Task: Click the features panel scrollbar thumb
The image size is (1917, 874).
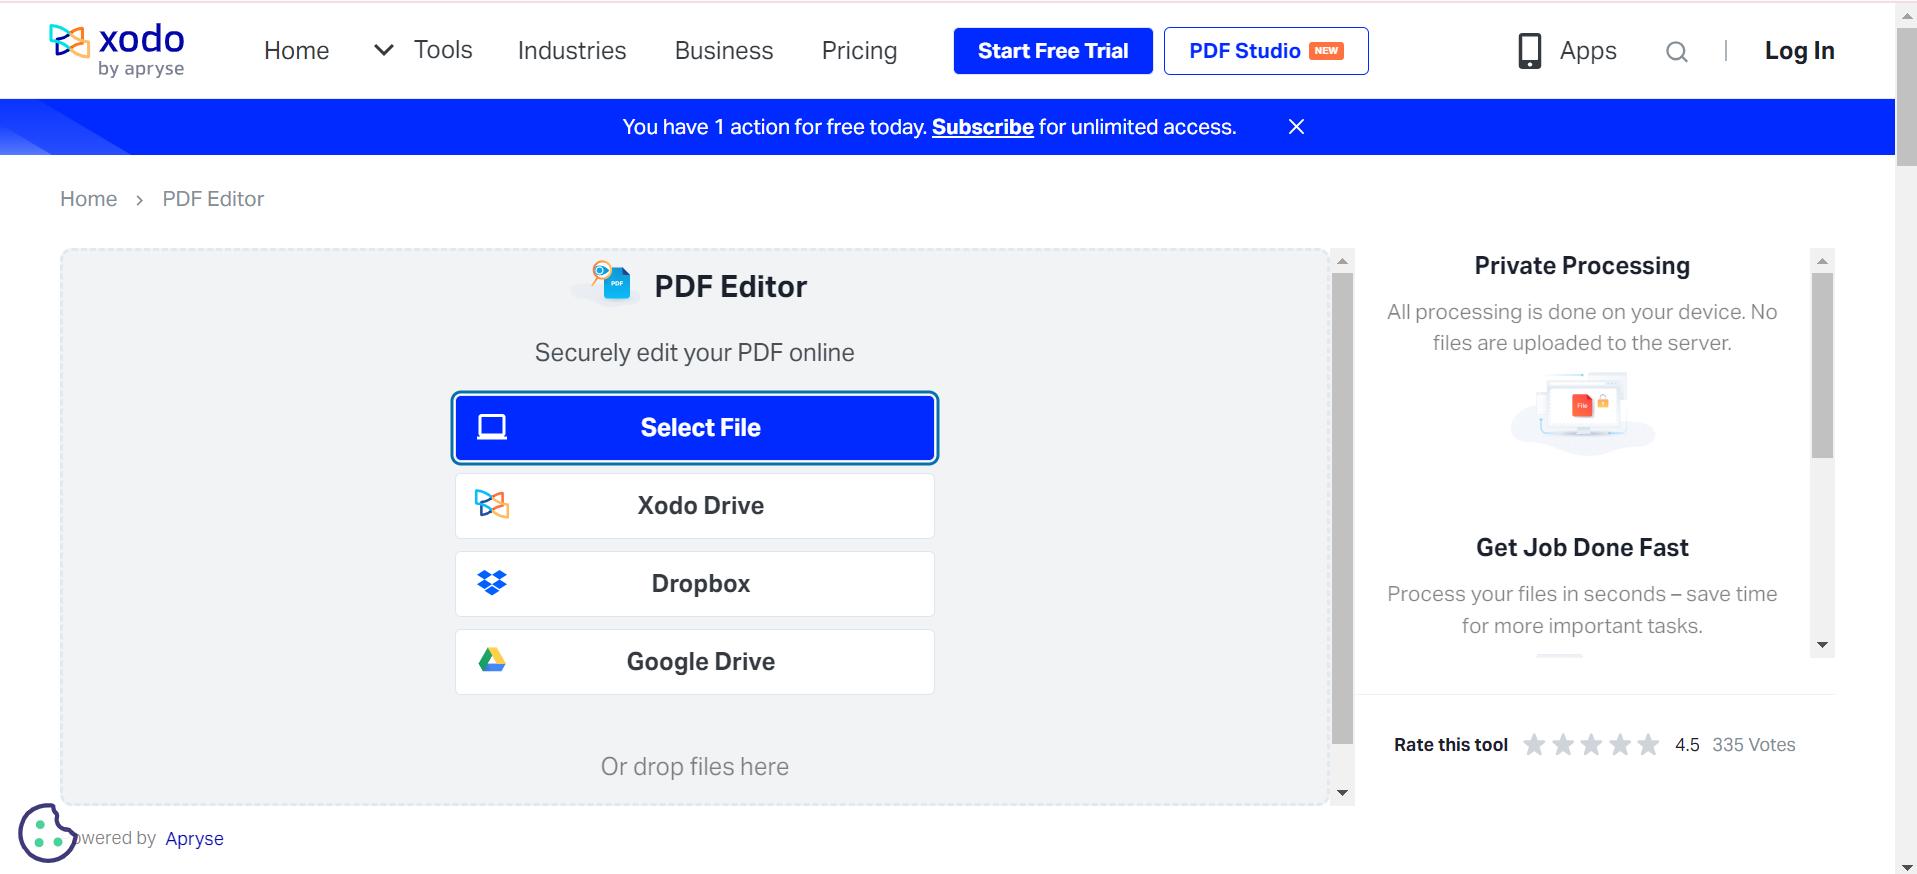Action: coord(1822,365)
